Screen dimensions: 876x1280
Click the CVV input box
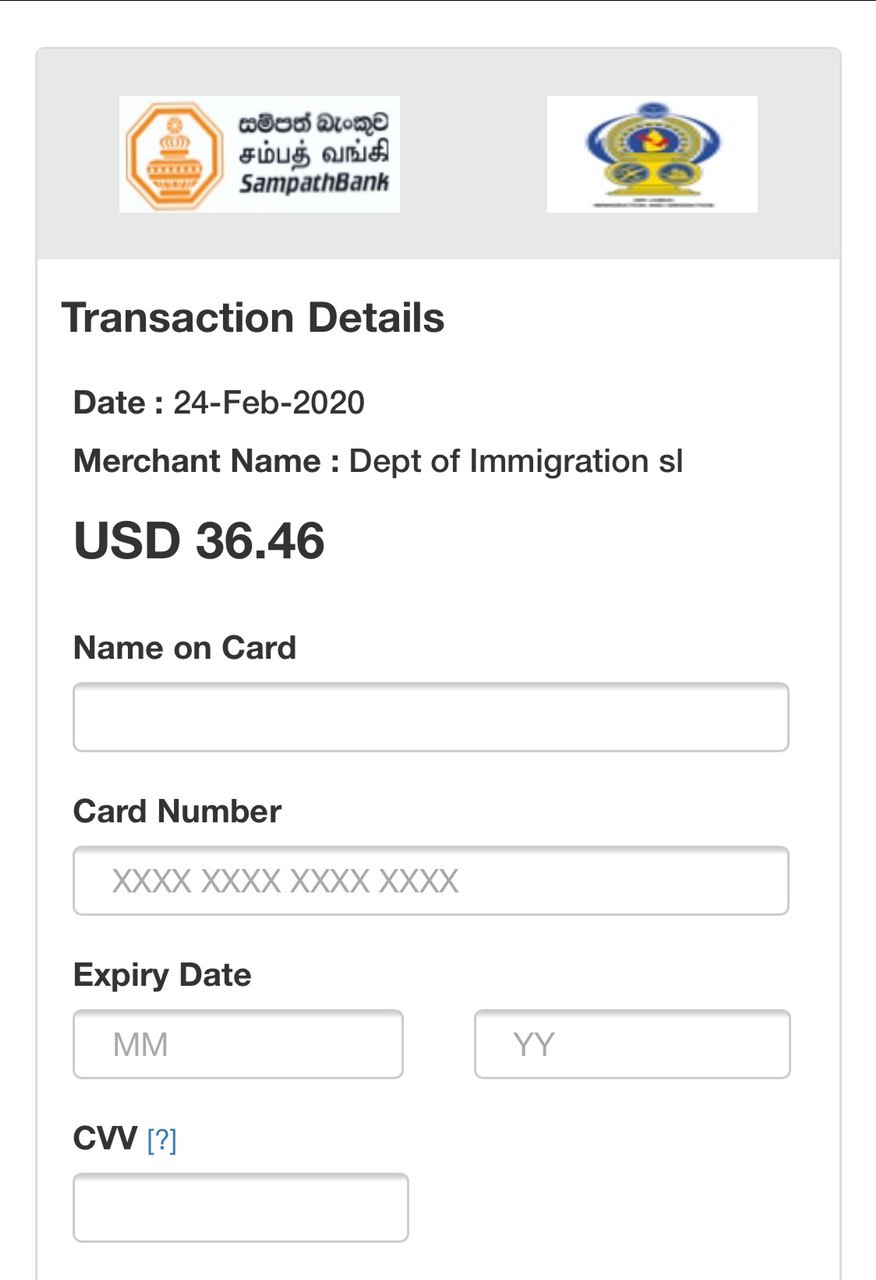(x=241, y=1208)
